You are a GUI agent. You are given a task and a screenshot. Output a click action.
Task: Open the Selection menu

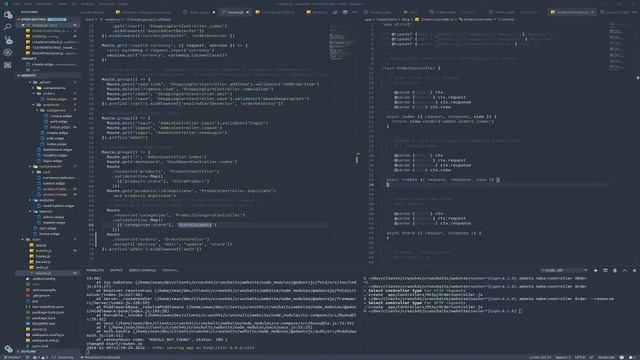(x=44, y=4)
